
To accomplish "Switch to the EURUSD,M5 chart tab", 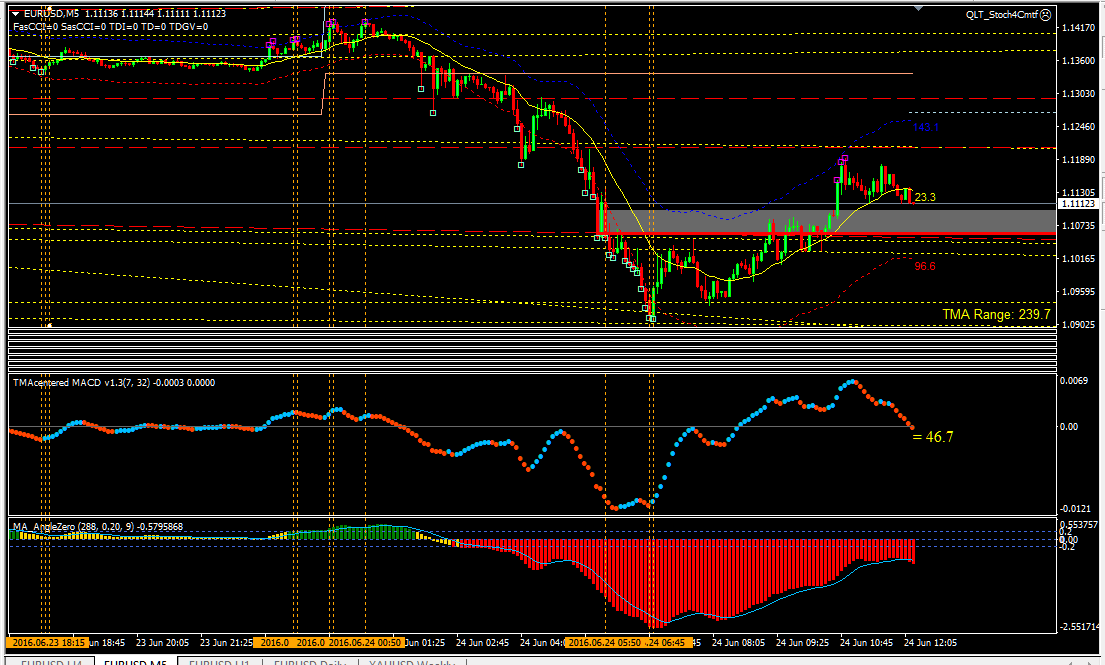I will coord(135,662).
